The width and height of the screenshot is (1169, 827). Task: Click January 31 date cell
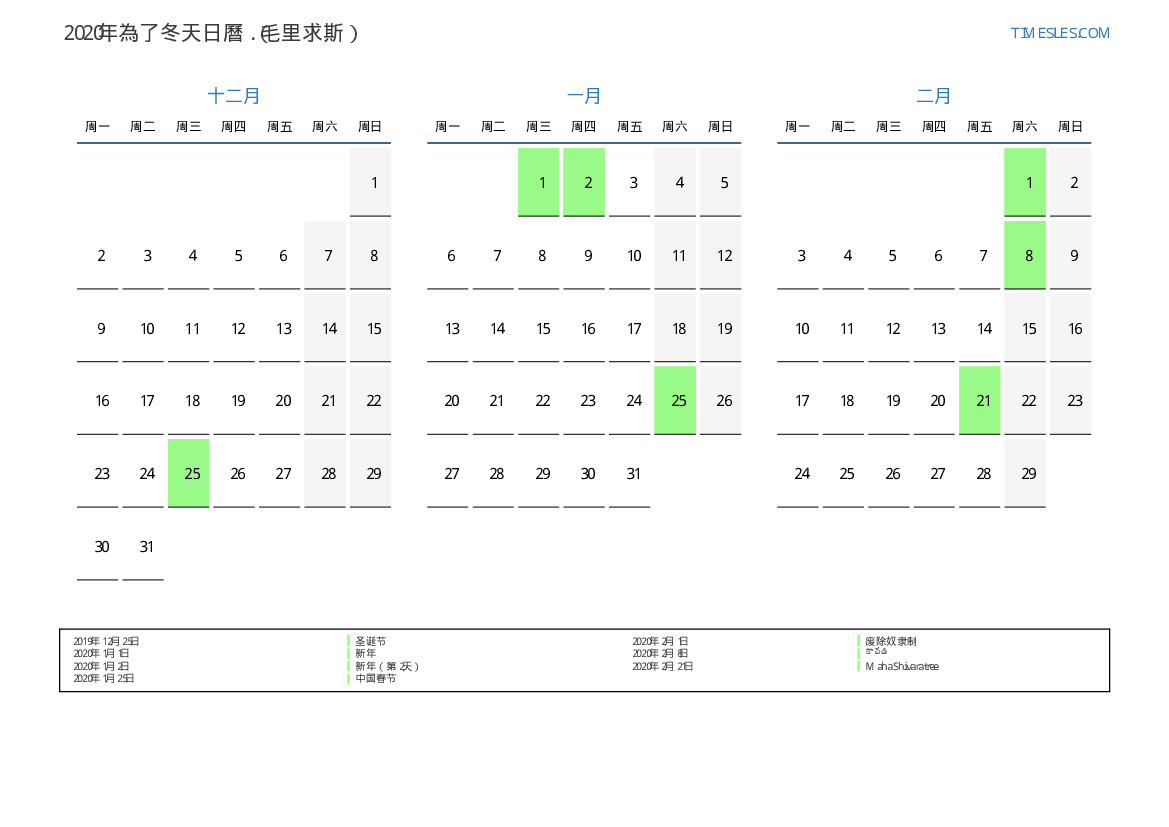click(630, 473)
